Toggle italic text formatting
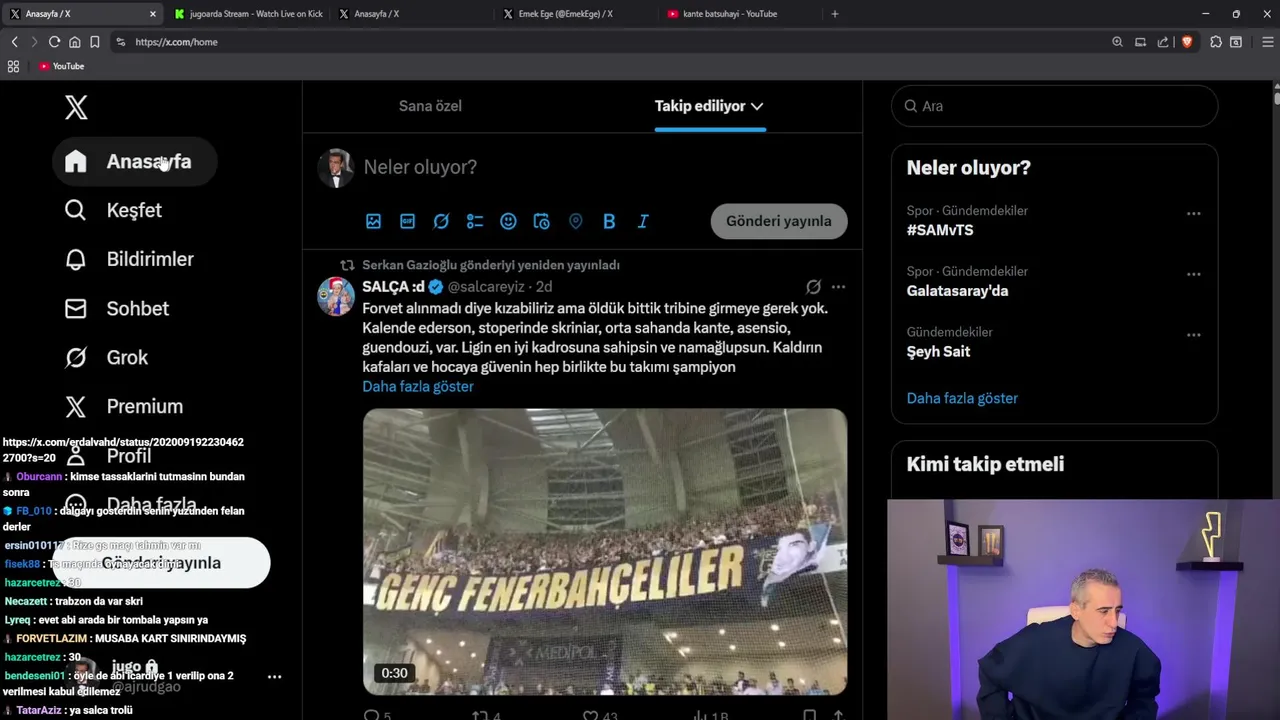 coord(643,221)
